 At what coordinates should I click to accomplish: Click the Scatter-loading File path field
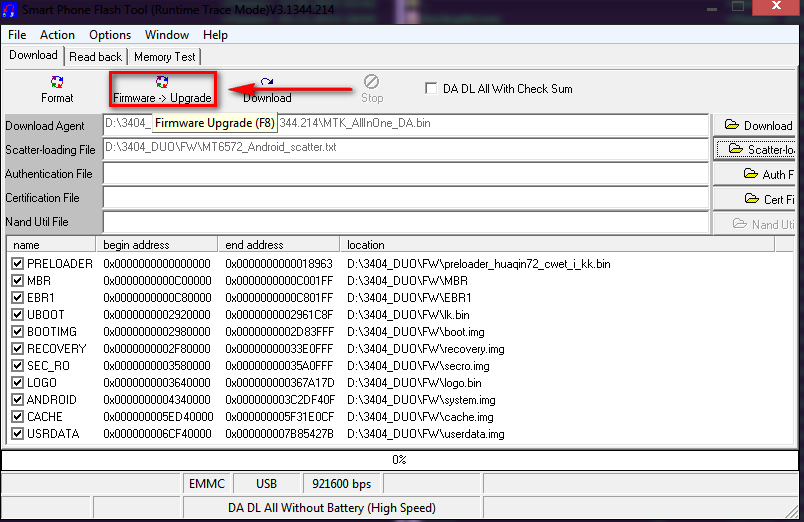[406, 149]
